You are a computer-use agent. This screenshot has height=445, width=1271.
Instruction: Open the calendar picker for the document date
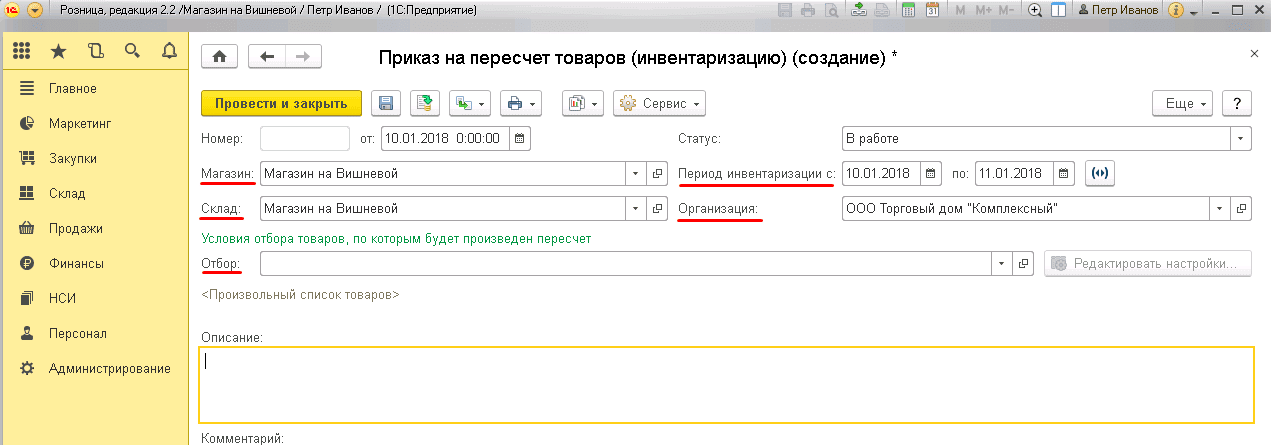coord(521,139)
